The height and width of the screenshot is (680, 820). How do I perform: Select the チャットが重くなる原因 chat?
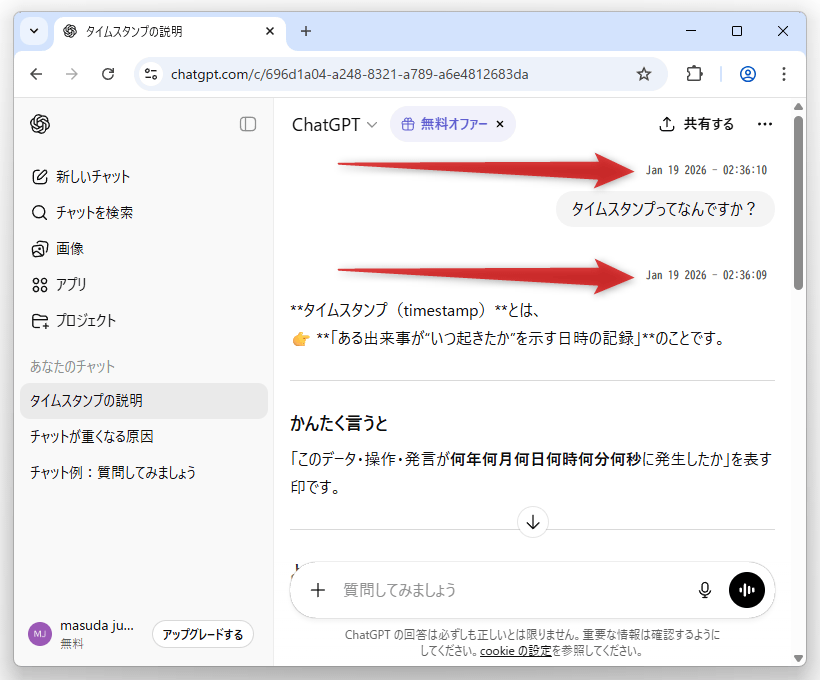[91, 437]
